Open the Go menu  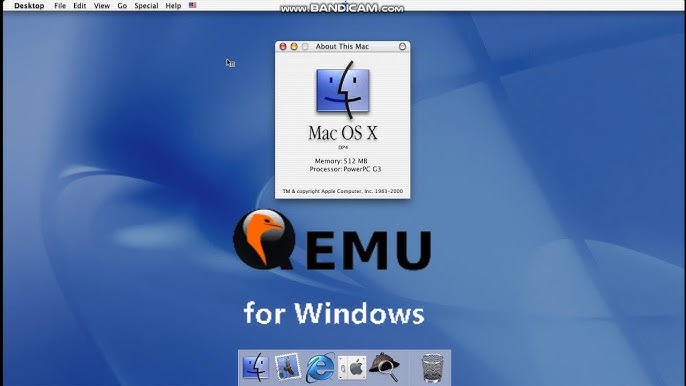[122, 6]
